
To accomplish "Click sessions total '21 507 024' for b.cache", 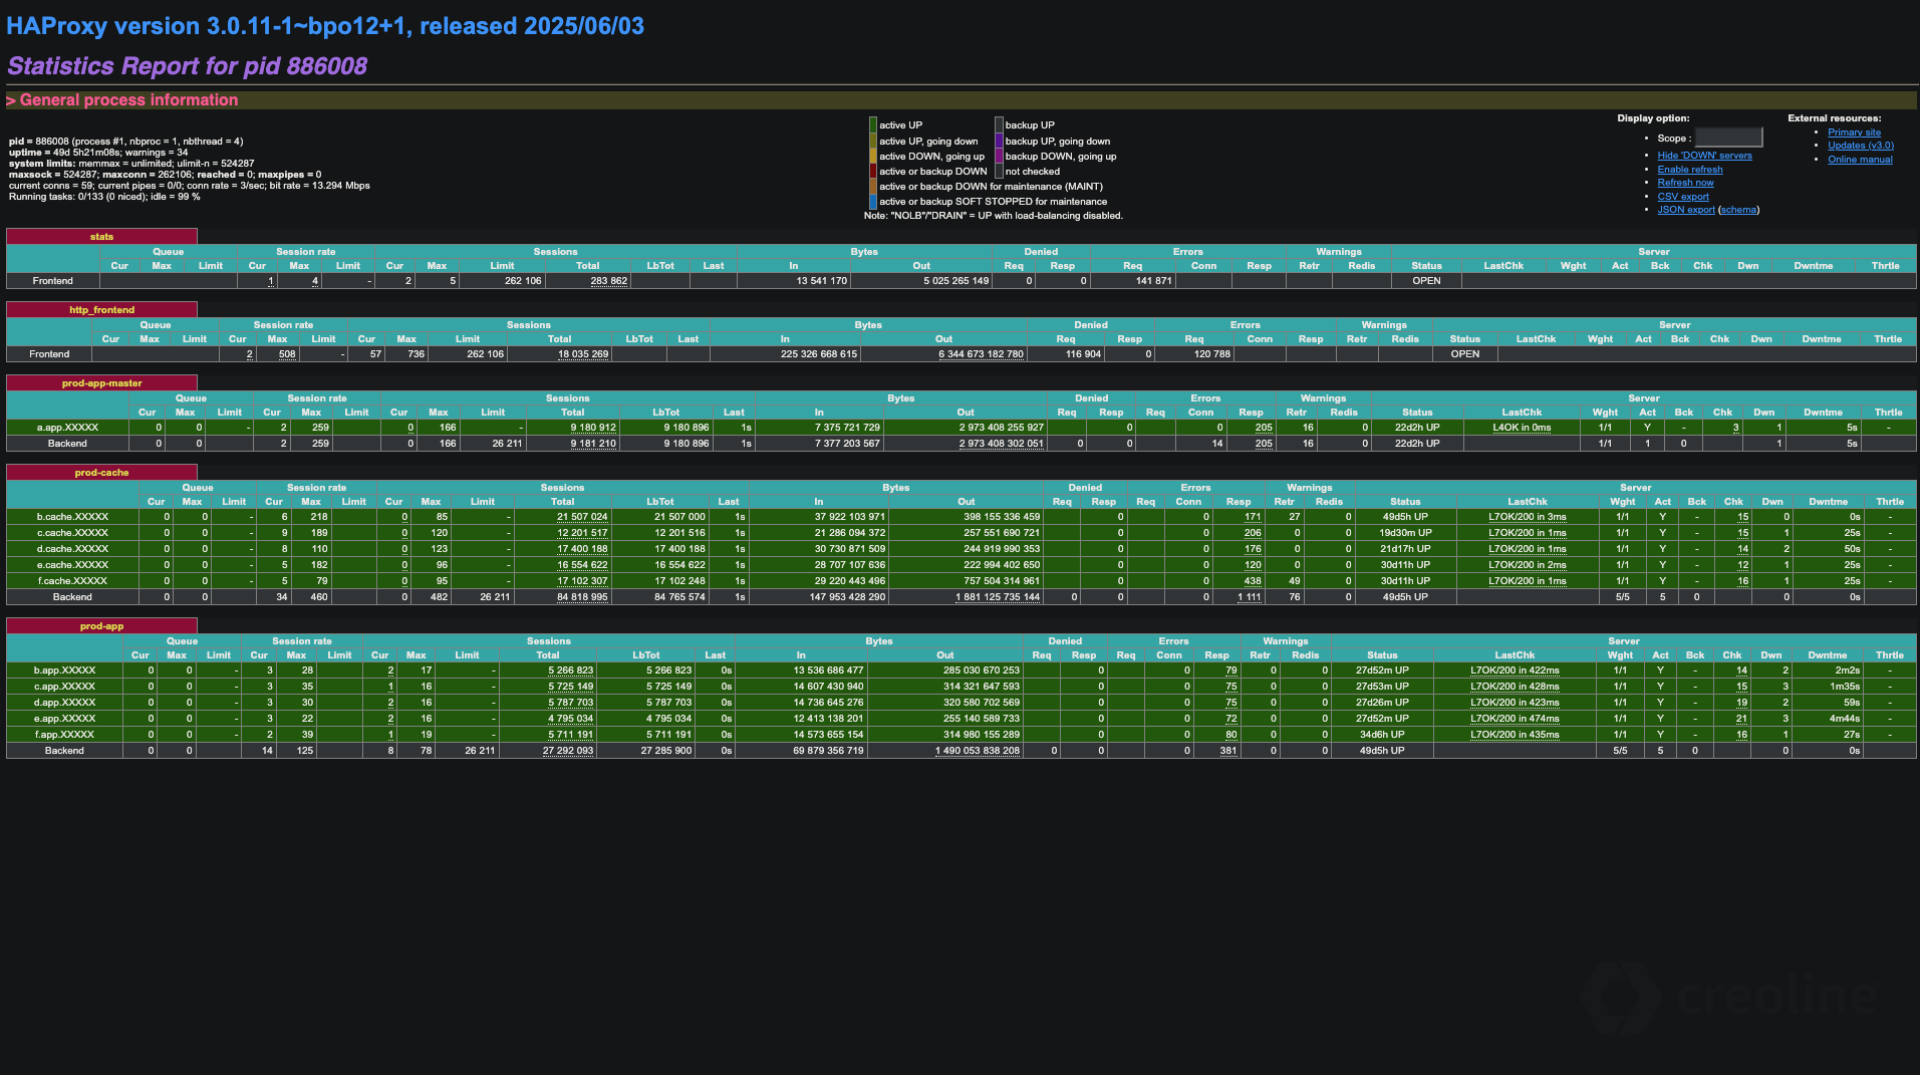I will pos(582,517).
